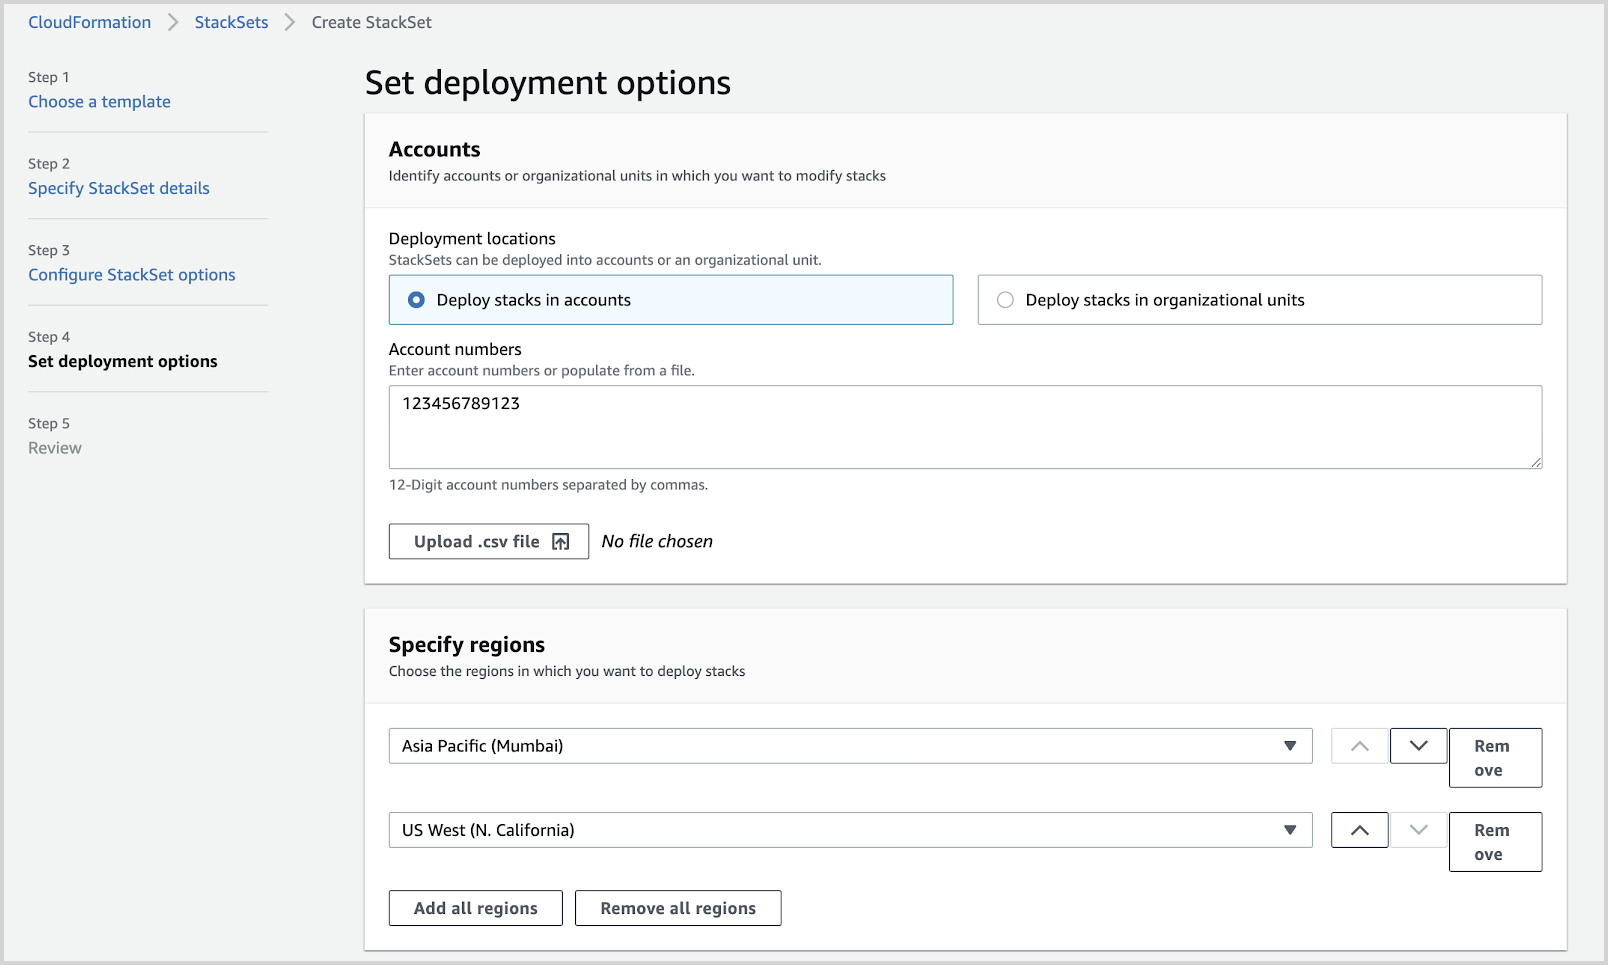Move Asia Pacific (Mumbai) down using down chevron
This screenshot has height=965, width=1608.
[x=1417, y=745]
